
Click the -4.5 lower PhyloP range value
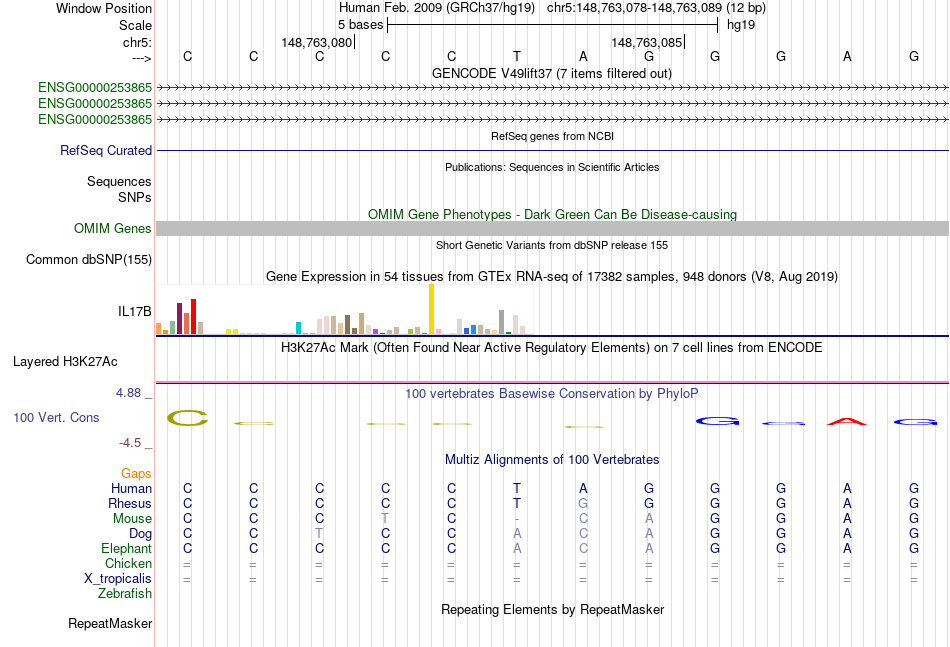coord(130,443)
